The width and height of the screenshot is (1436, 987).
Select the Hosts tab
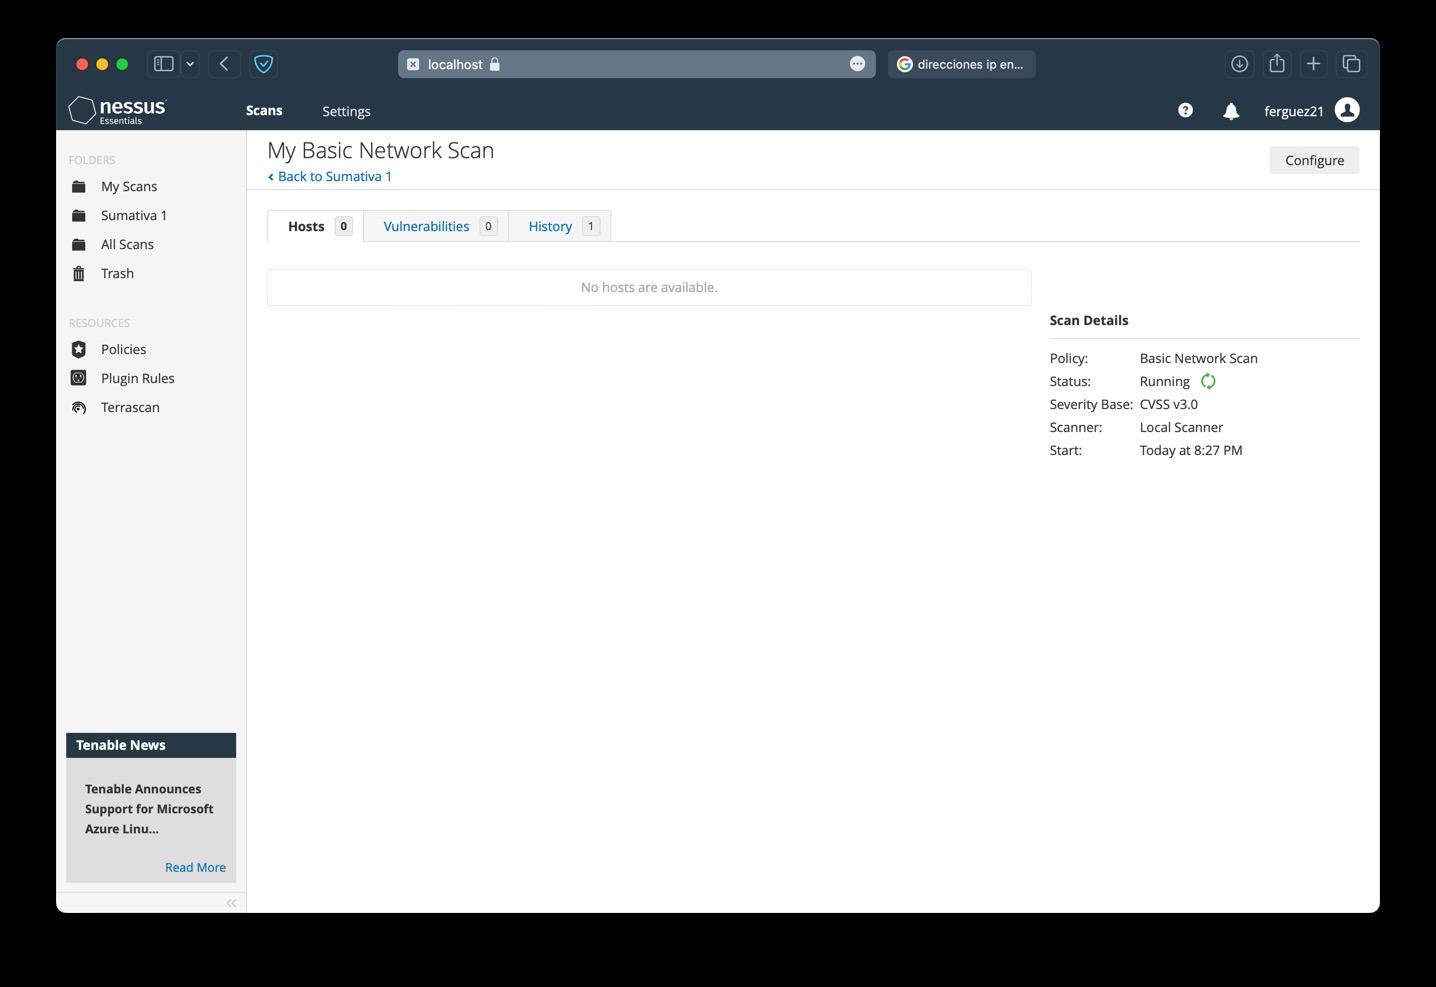316,226
